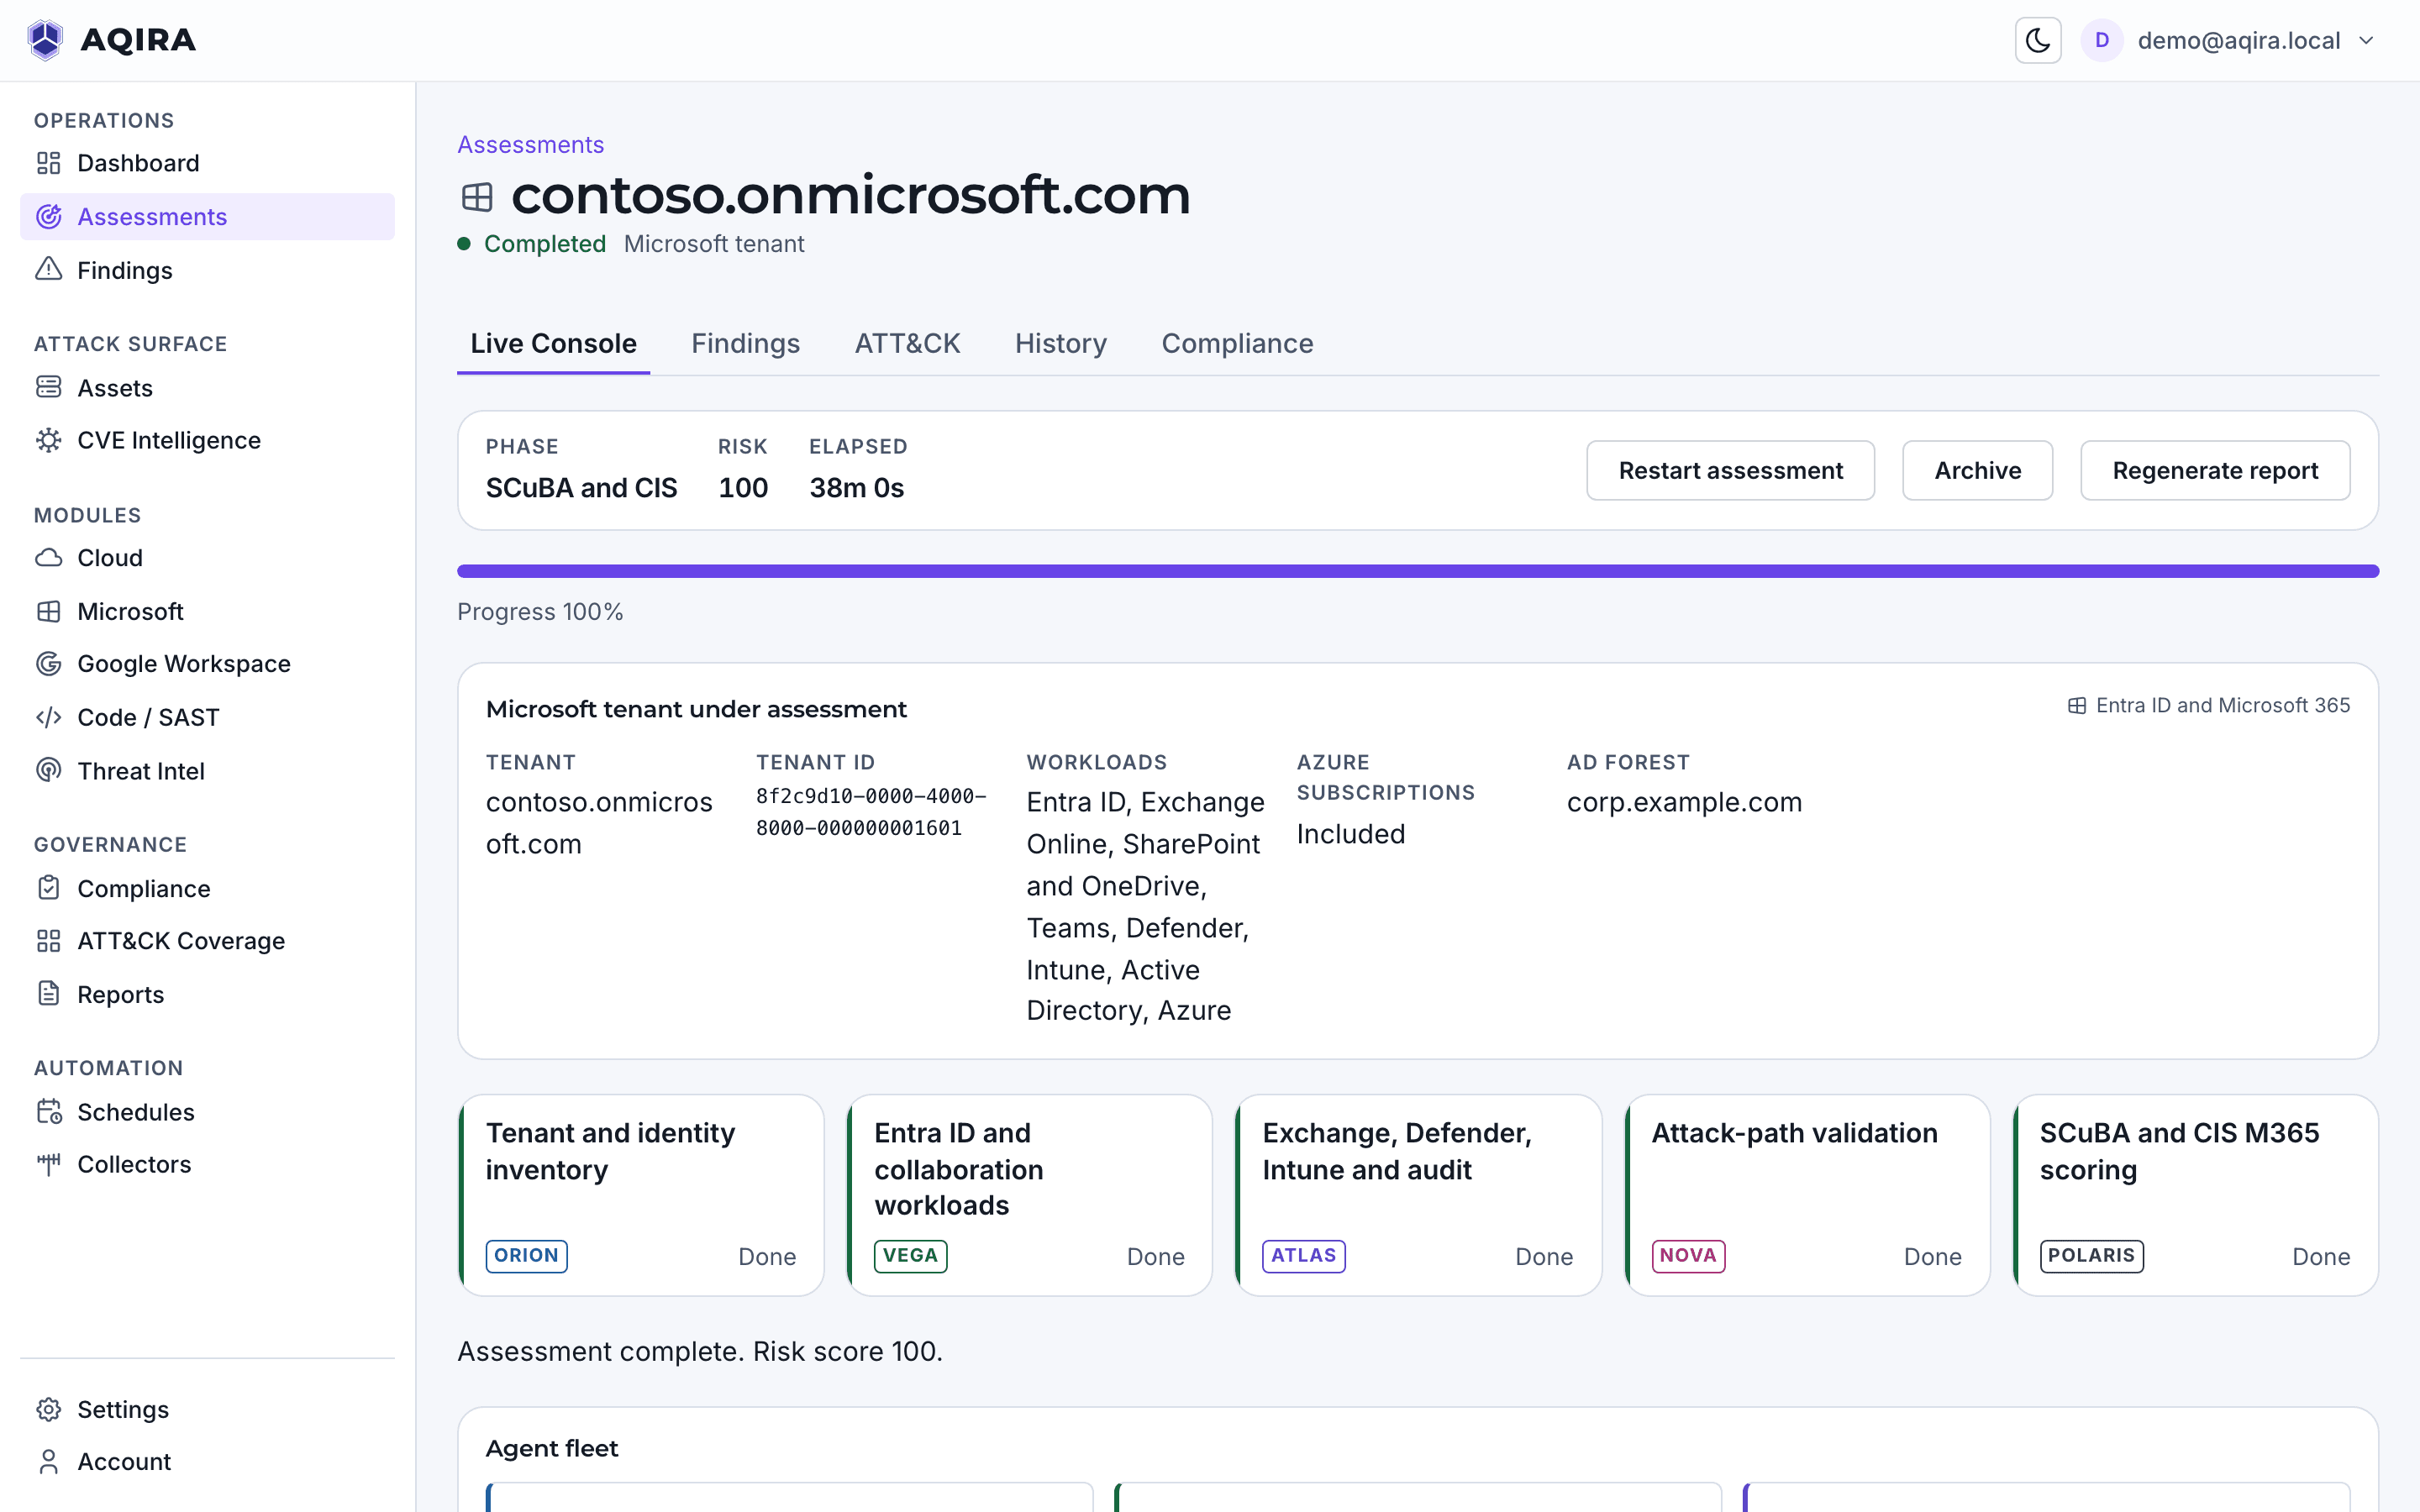The image size is (2420, 1512).
Task: Click the user avatar letter D
Action: pyautogui.click(x=2101, y=40)
